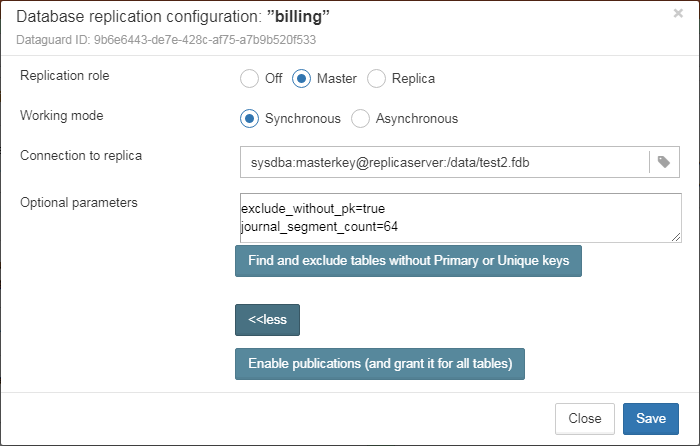Click the tag icon beside connection field
This screenshot has height=446, width=700.
click(664, 162)
